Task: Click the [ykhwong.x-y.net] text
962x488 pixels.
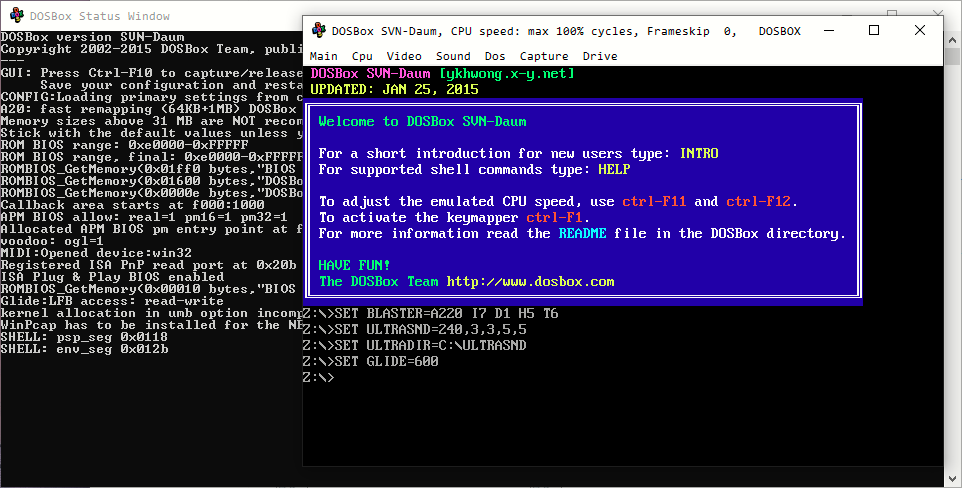Action: (507, 74)
